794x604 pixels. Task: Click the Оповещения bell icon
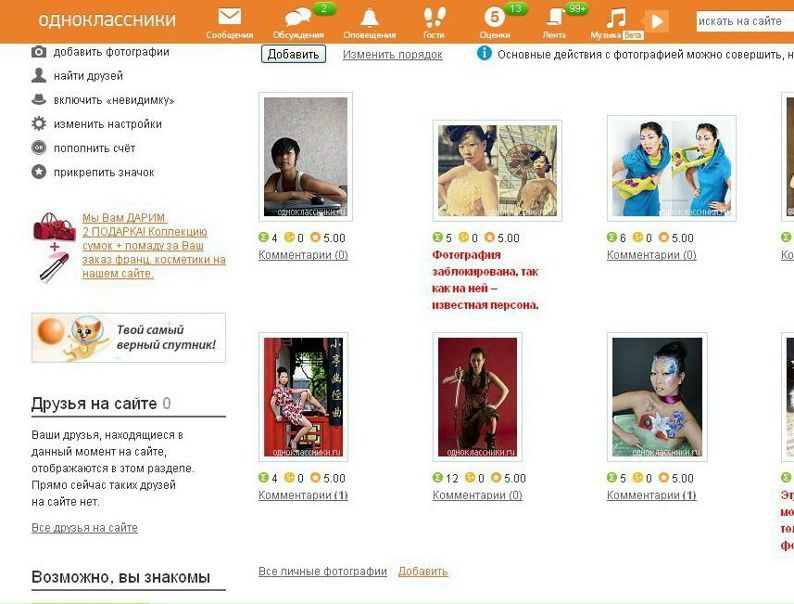coord(369,18)
